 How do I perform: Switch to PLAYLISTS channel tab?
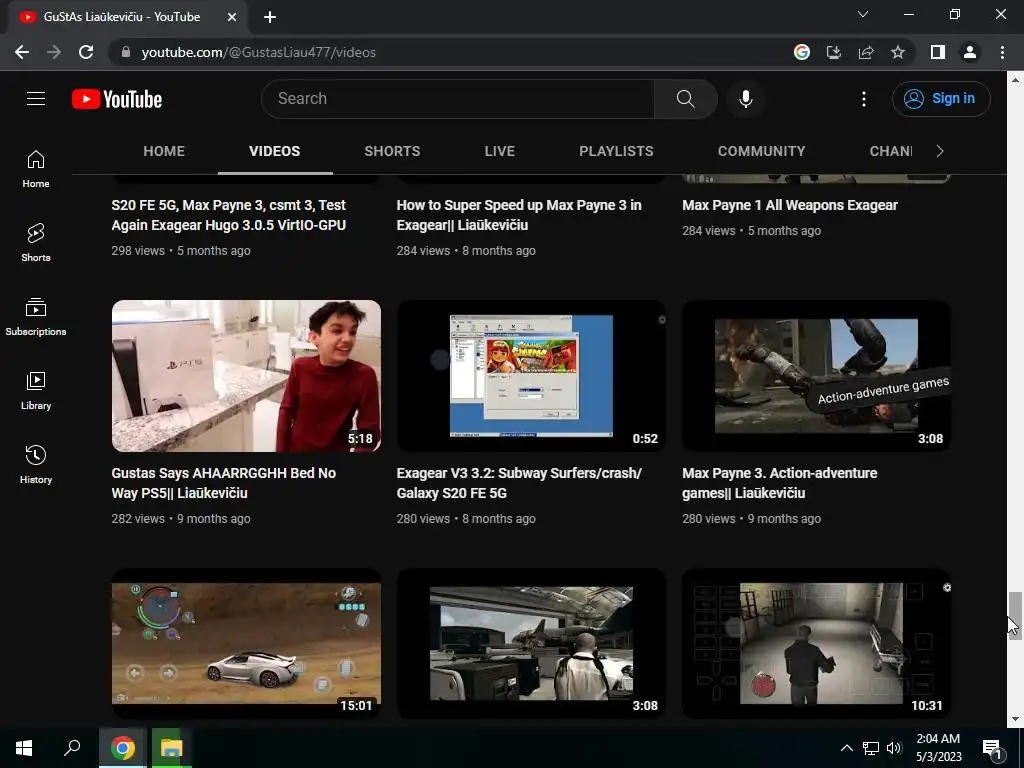point(616,152)
